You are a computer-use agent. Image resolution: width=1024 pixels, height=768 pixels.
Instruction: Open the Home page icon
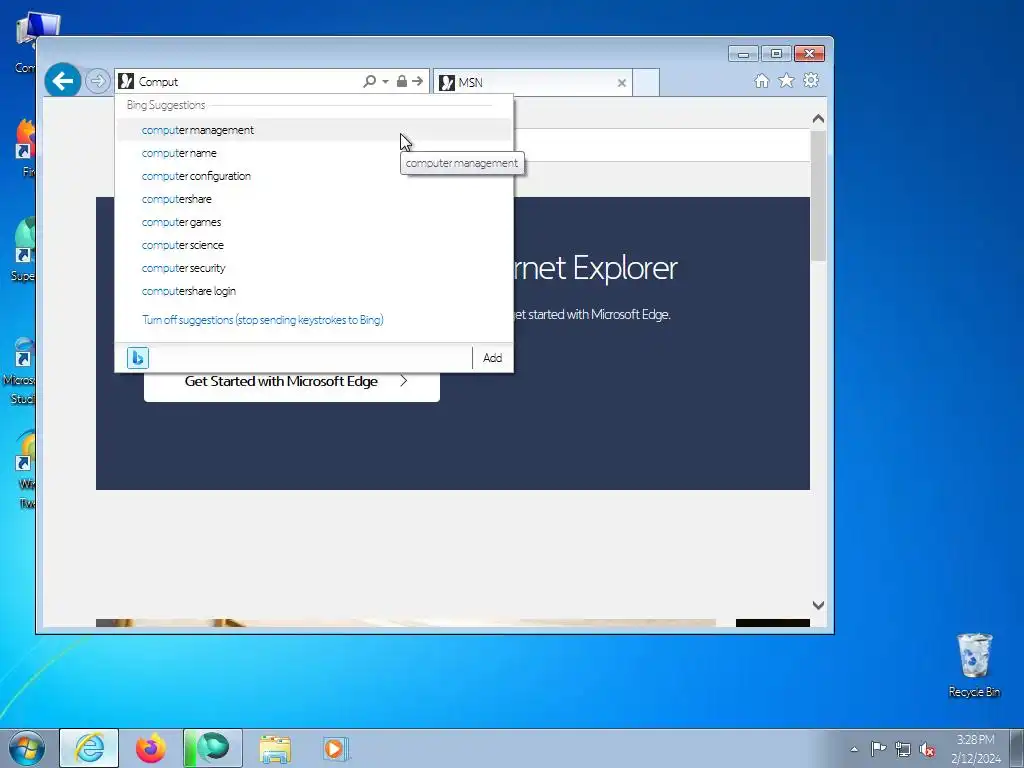pyautogui.click(x=761, y=80)
